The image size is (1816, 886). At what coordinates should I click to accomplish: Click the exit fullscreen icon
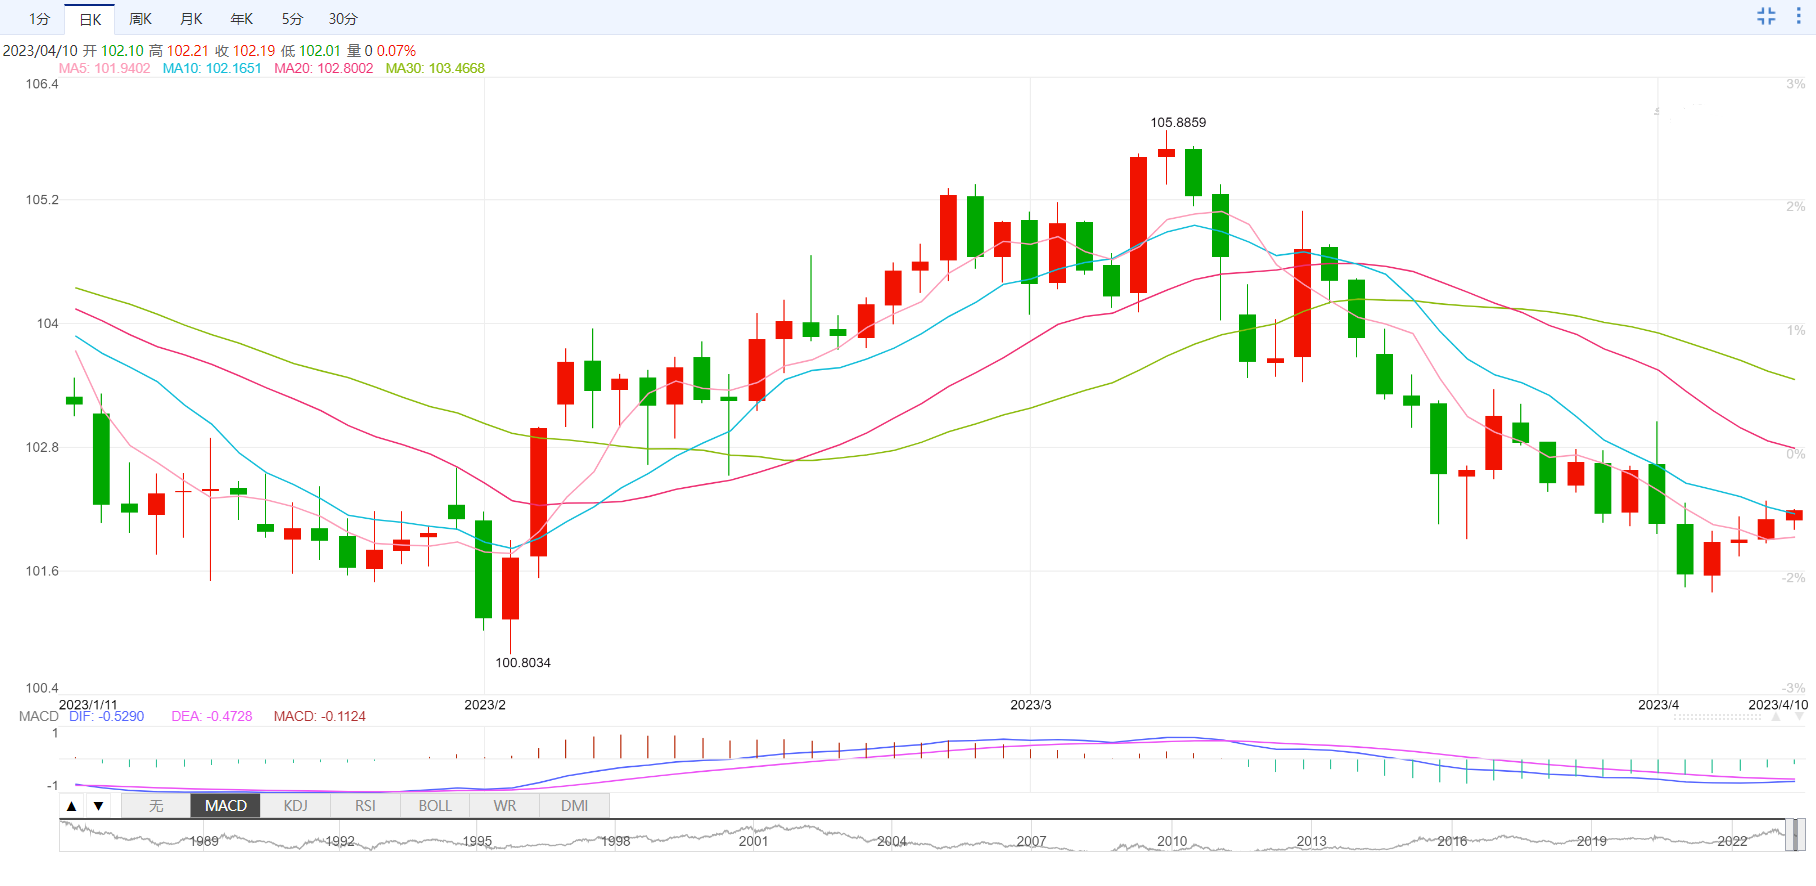pos(1766,16)
